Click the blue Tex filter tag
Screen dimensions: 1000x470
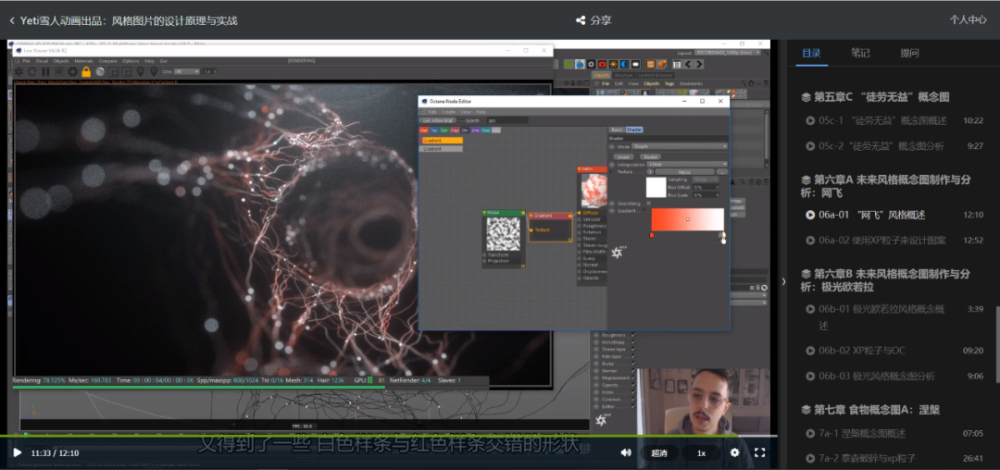(x=434, y=130)
